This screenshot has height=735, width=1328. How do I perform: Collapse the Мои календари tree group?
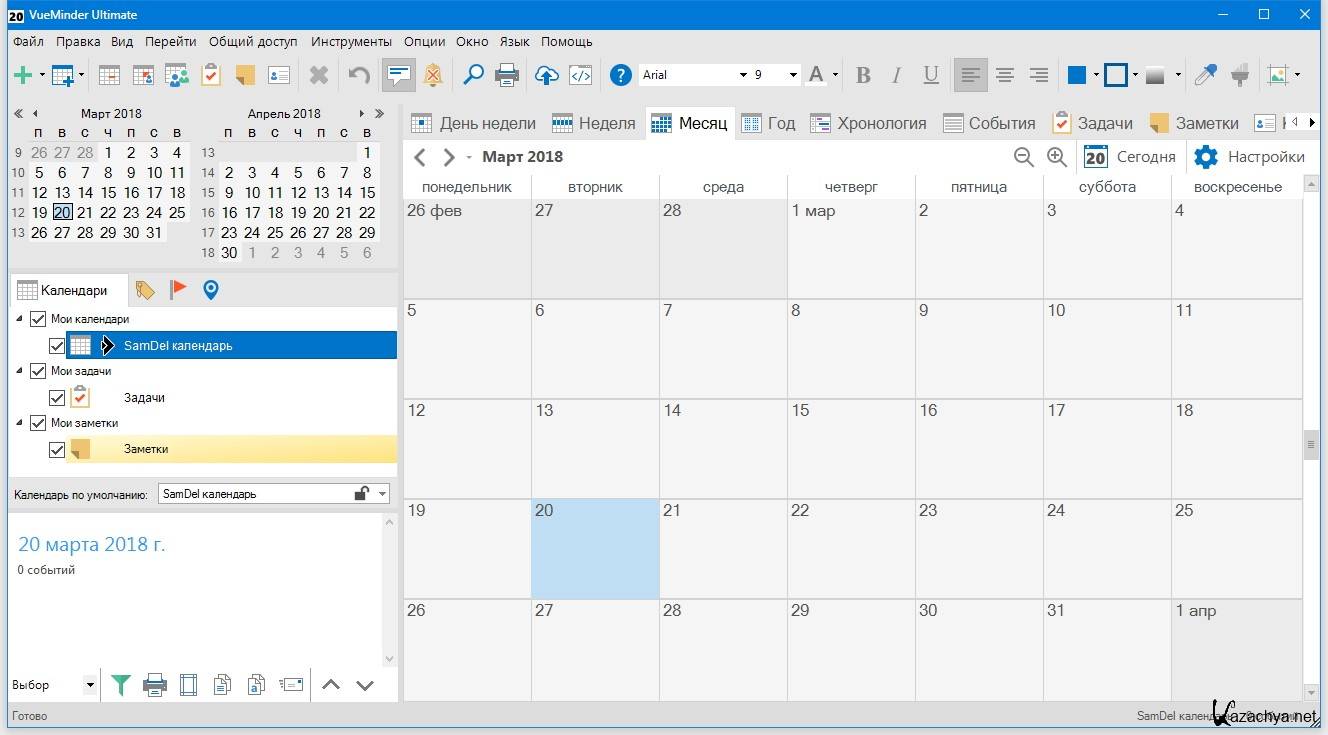point(20,319)
